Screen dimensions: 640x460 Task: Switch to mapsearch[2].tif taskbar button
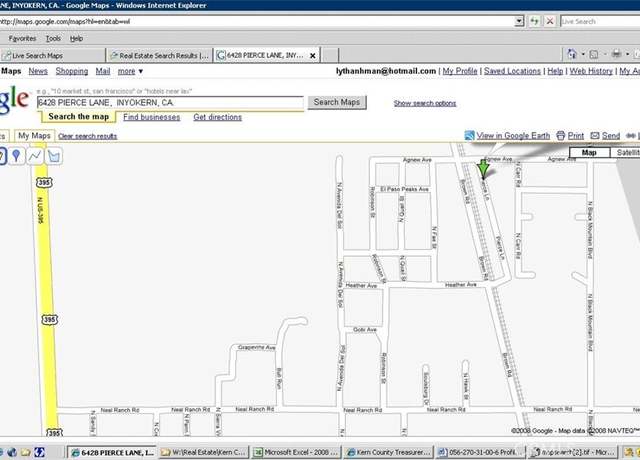click(573, 452)
